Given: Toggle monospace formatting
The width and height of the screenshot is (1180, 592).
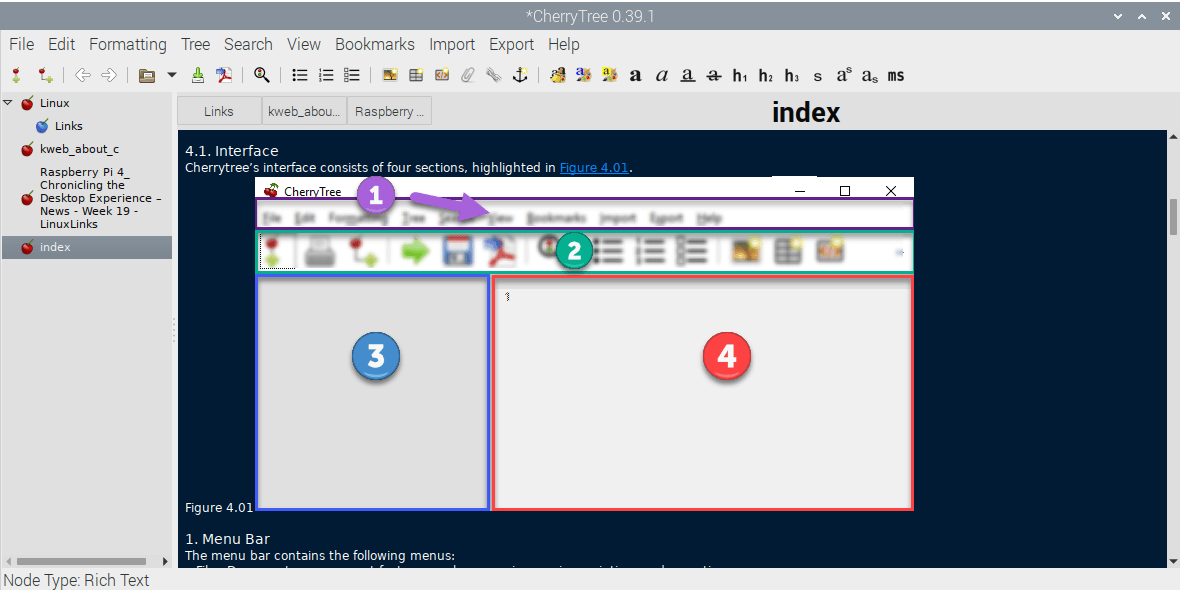Looking at the screenshot, I should 896,76.
